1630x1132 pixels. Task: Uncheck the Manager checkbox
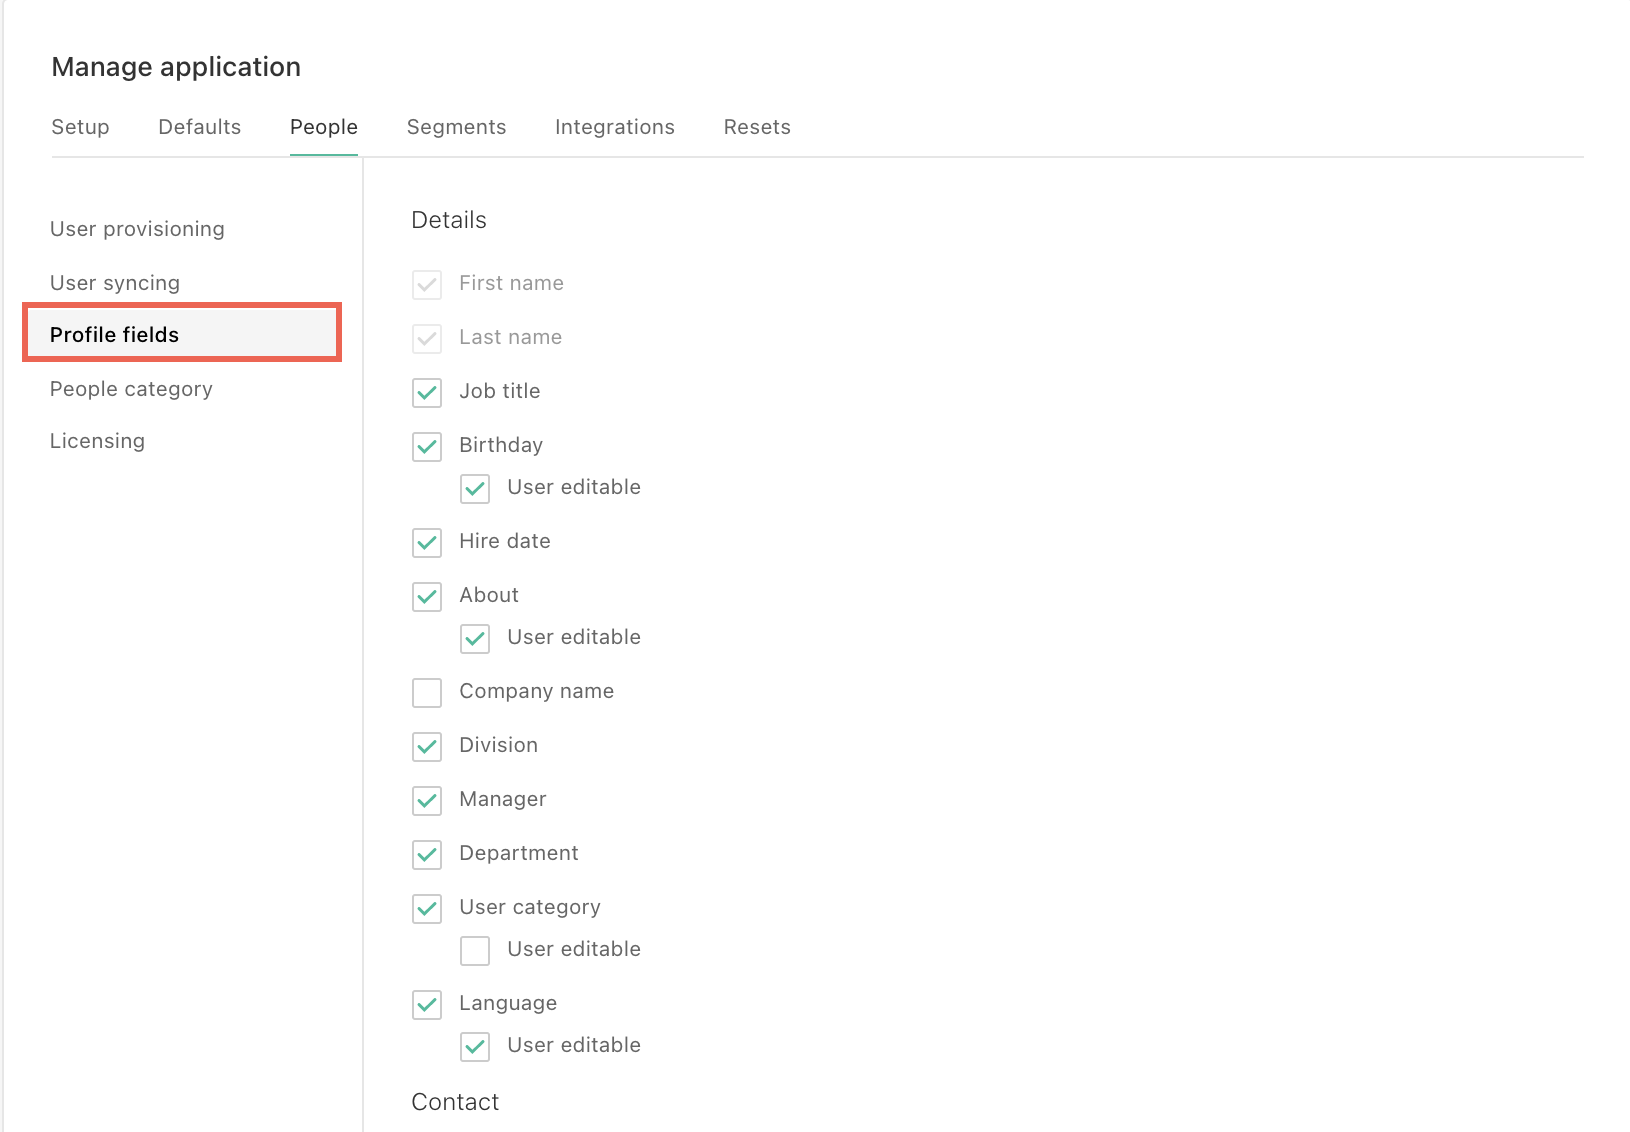tap(427, 800)
